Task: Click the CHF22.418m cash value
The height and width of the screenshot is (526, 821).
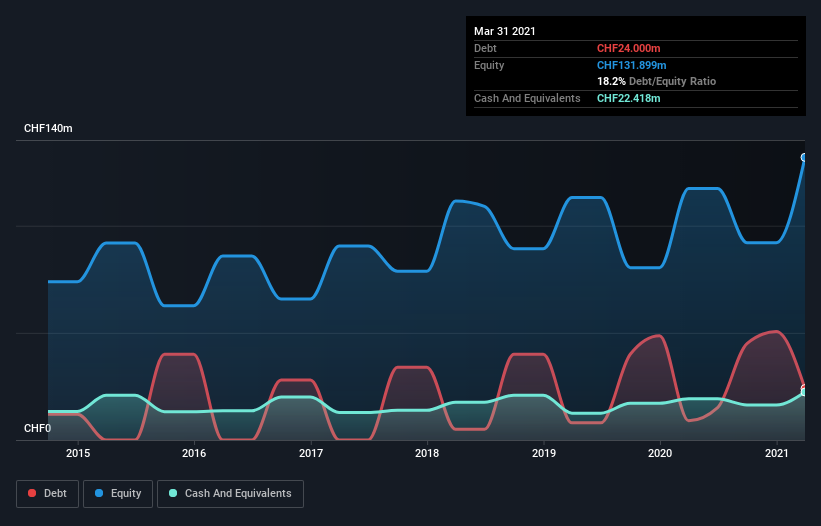Action: [x=628, y=98]
